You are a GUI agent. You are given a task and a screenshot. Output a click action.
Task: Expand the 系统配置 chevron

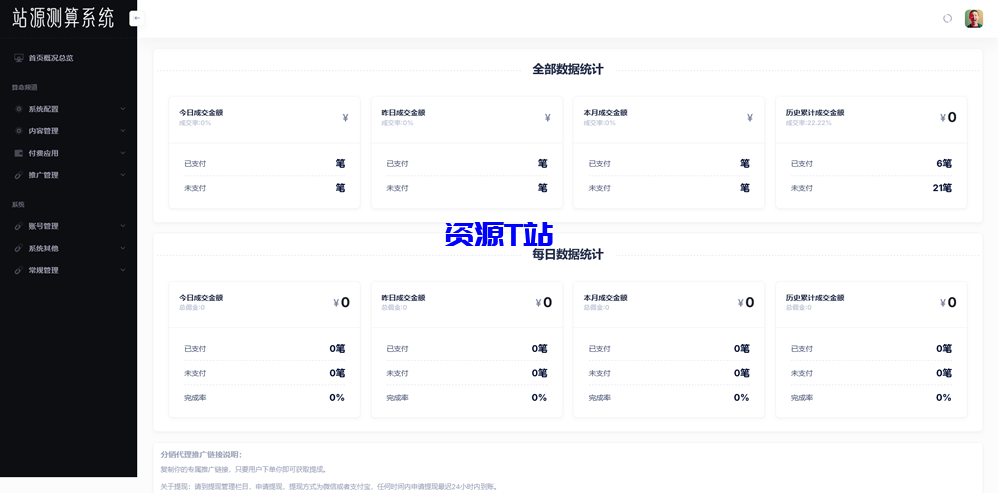tap(123, 109)
